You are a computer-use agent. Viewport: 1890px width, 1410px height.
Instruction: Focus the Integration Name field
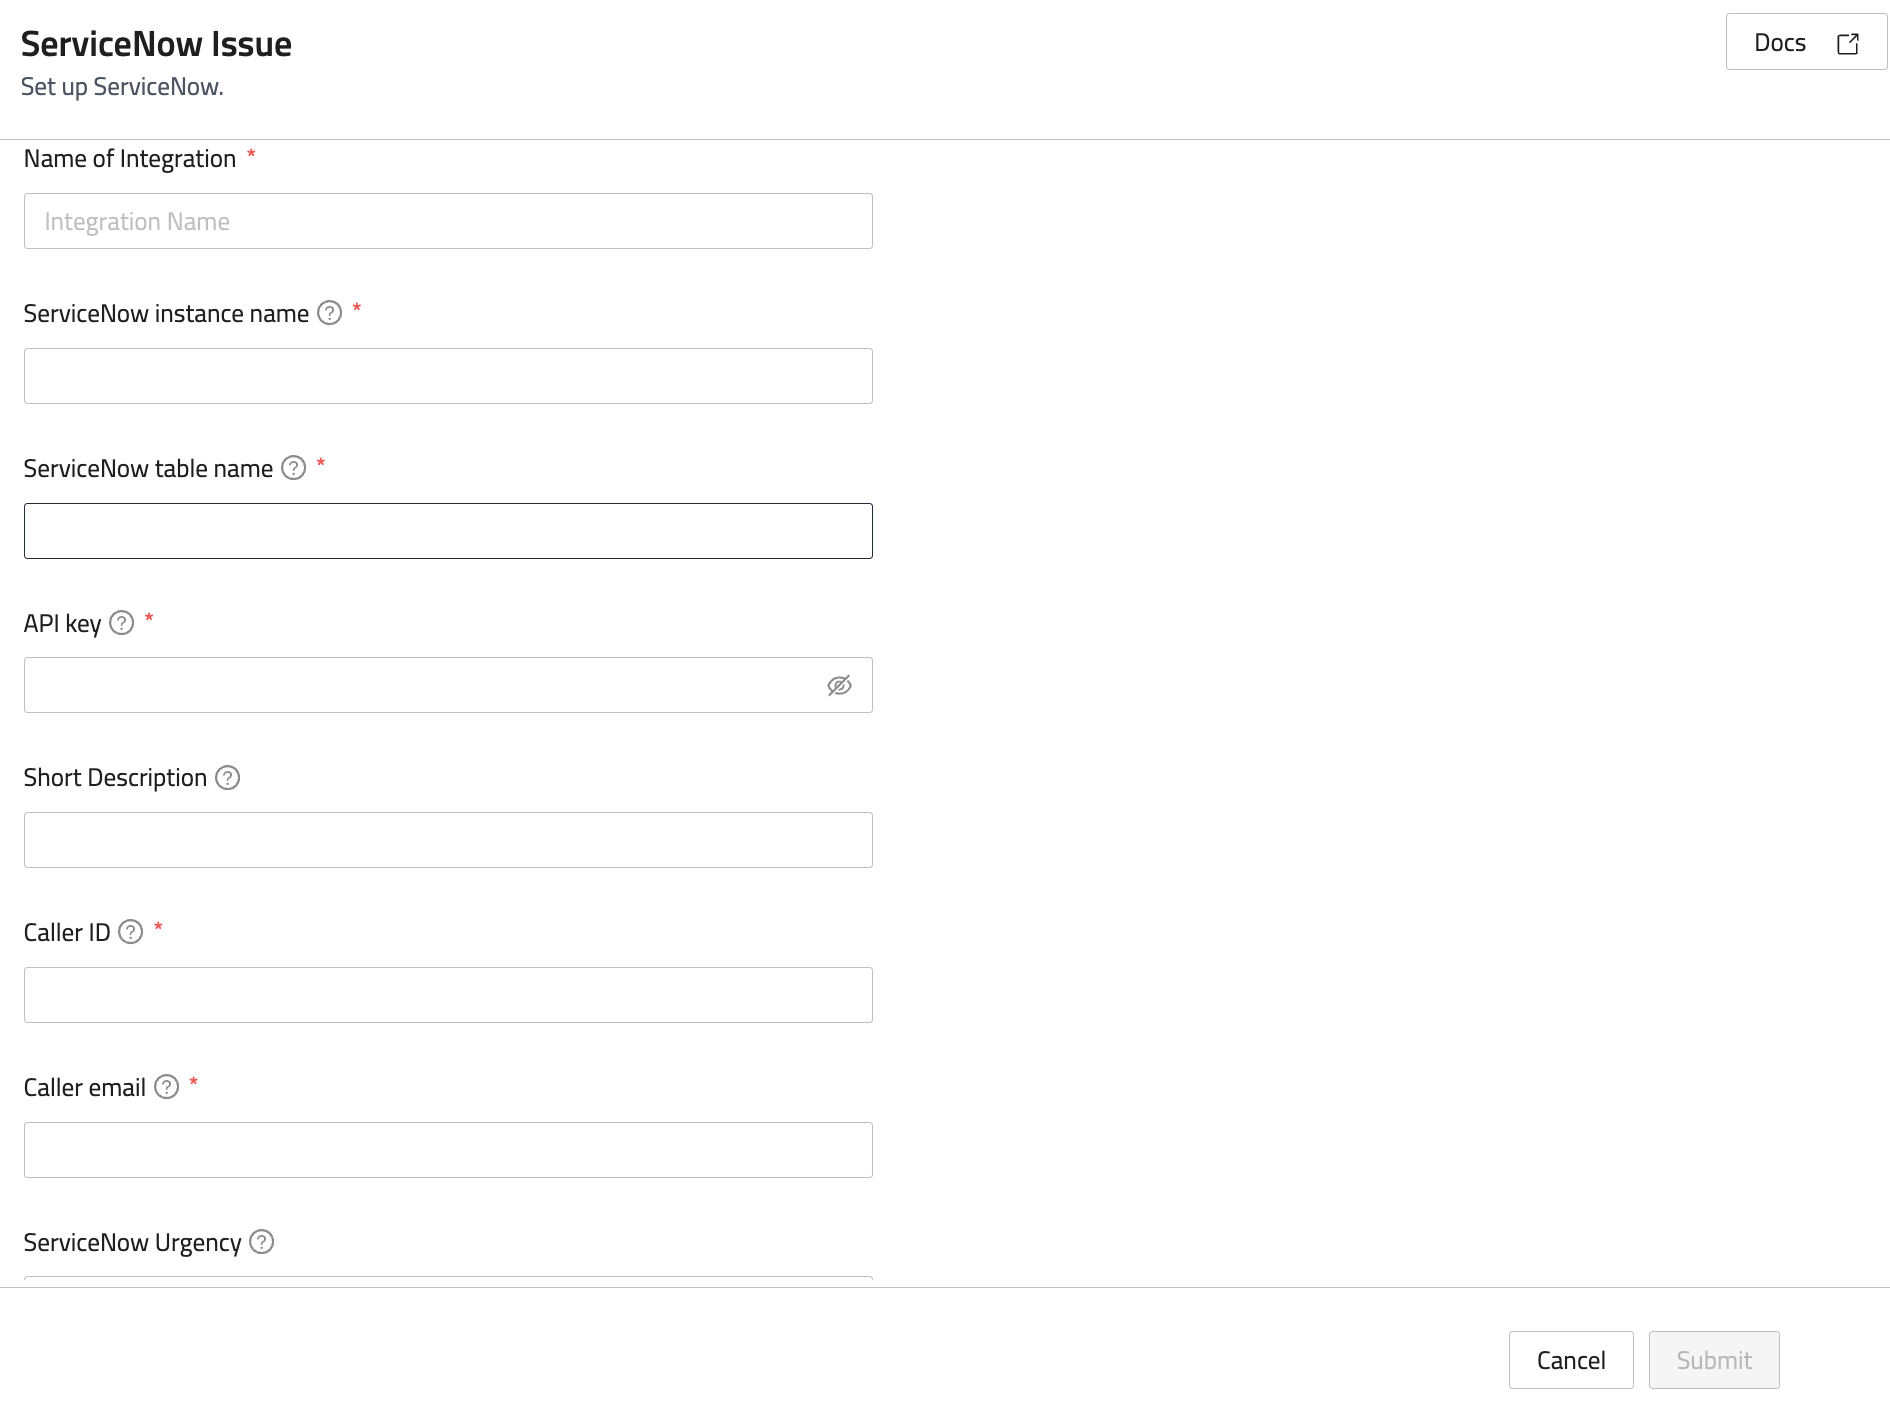click(448, 221)
